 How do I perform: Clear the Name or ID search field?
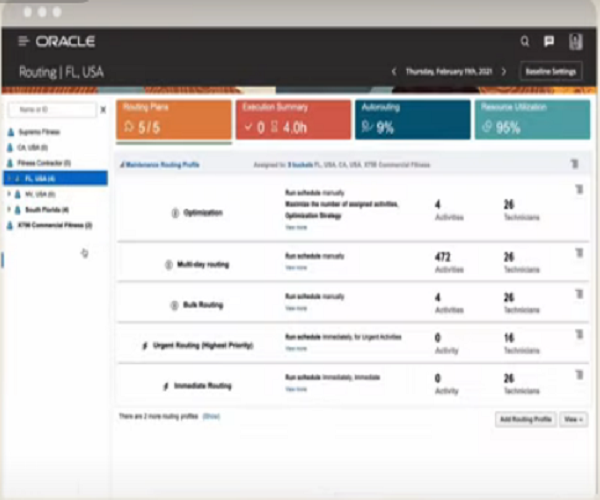click(x=103, y=110)
